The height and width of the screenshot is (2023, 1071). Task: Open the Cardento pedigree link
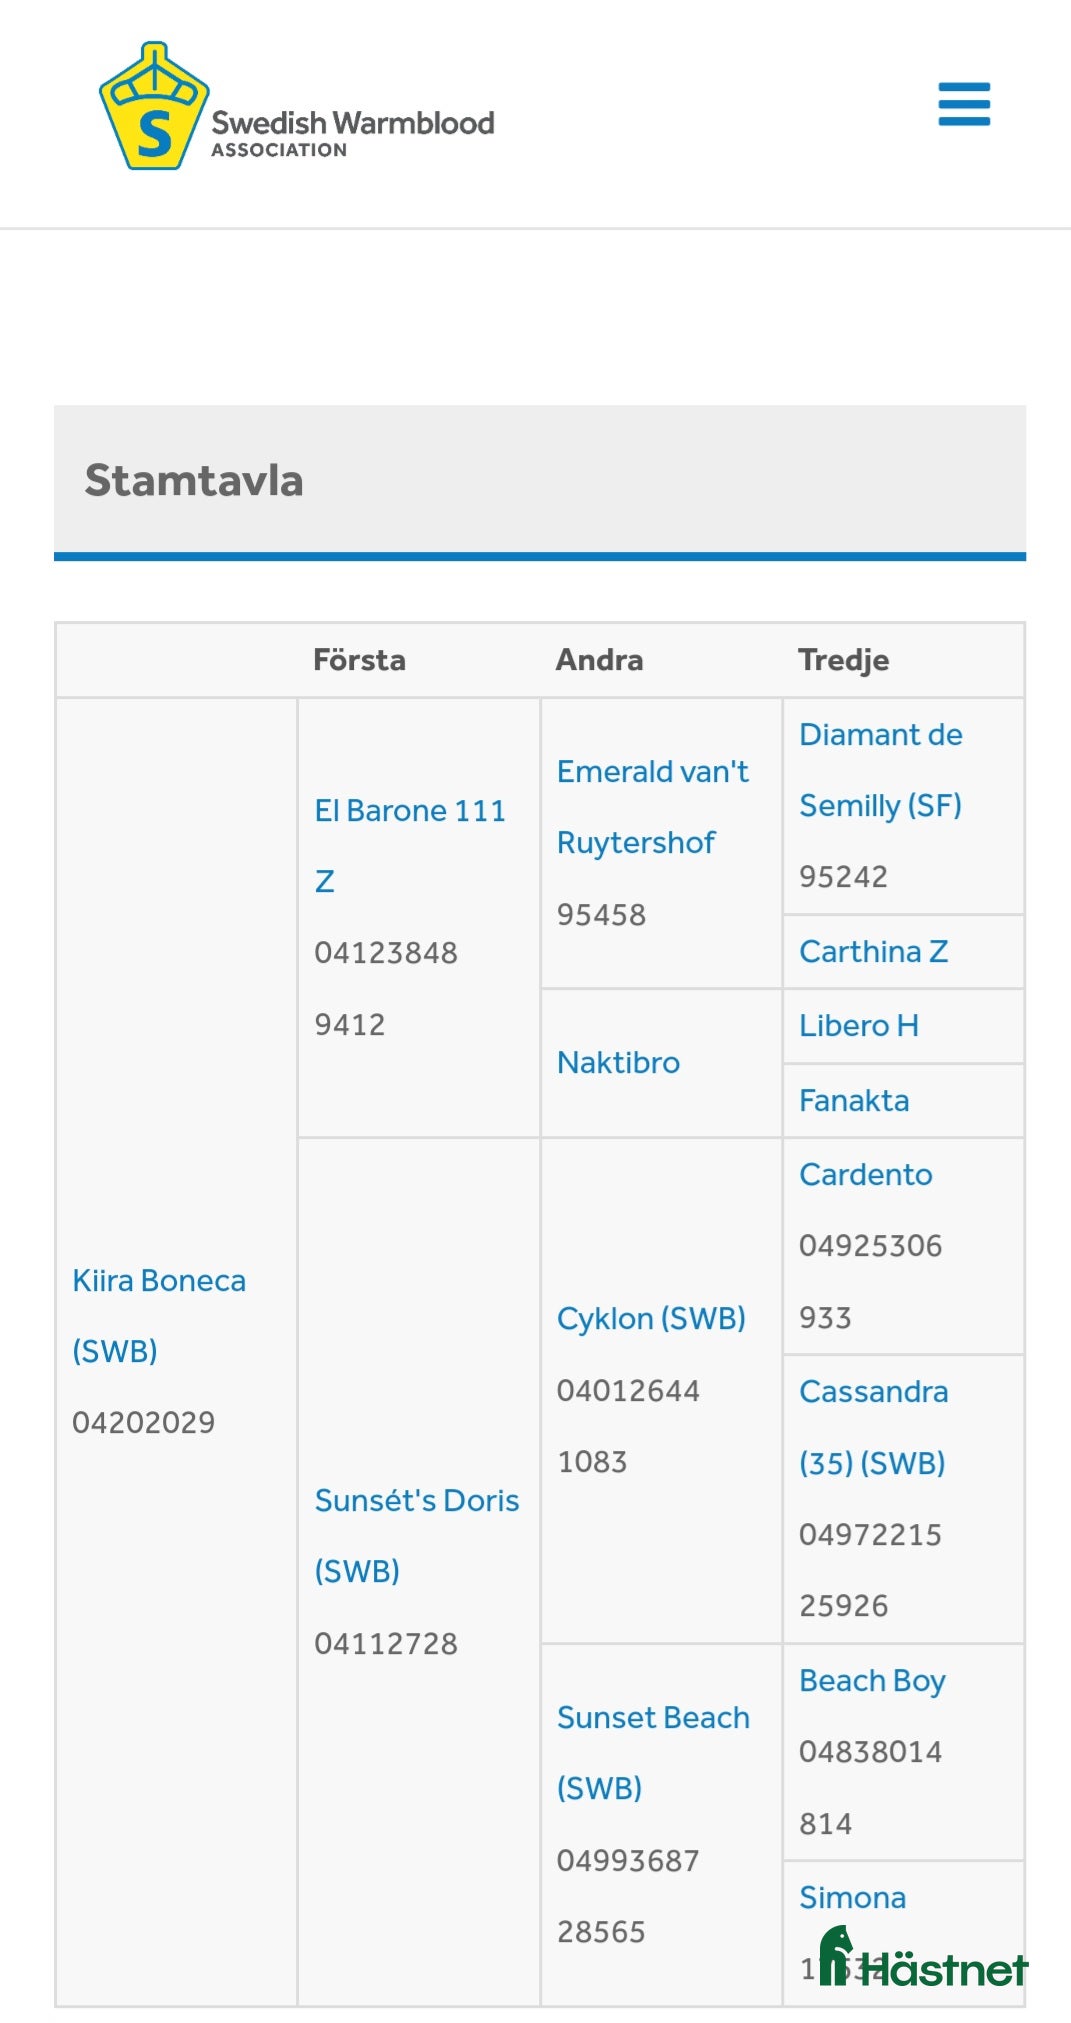click(865, 1175)
